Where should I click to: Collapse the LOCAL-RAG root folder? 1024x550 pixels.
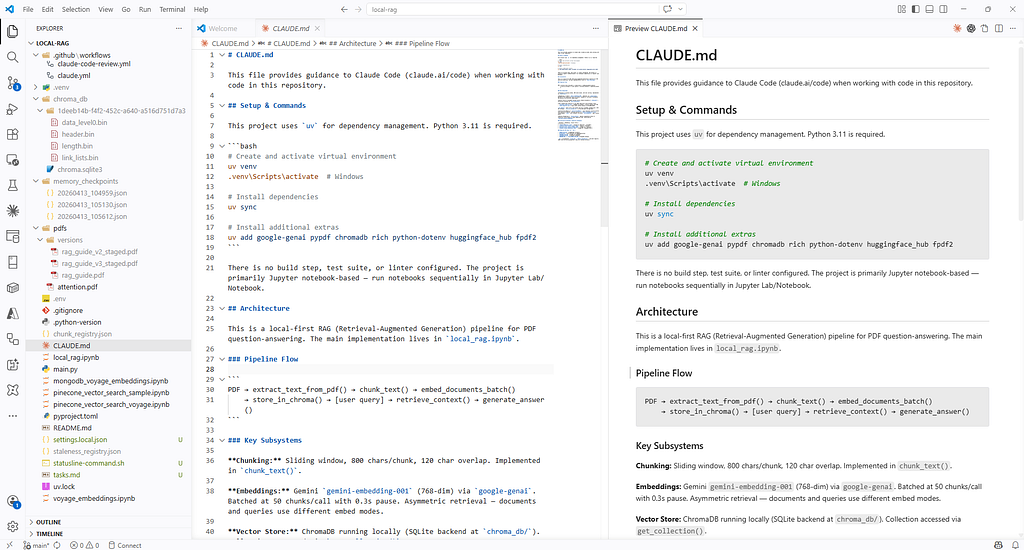tap(31, 43)
